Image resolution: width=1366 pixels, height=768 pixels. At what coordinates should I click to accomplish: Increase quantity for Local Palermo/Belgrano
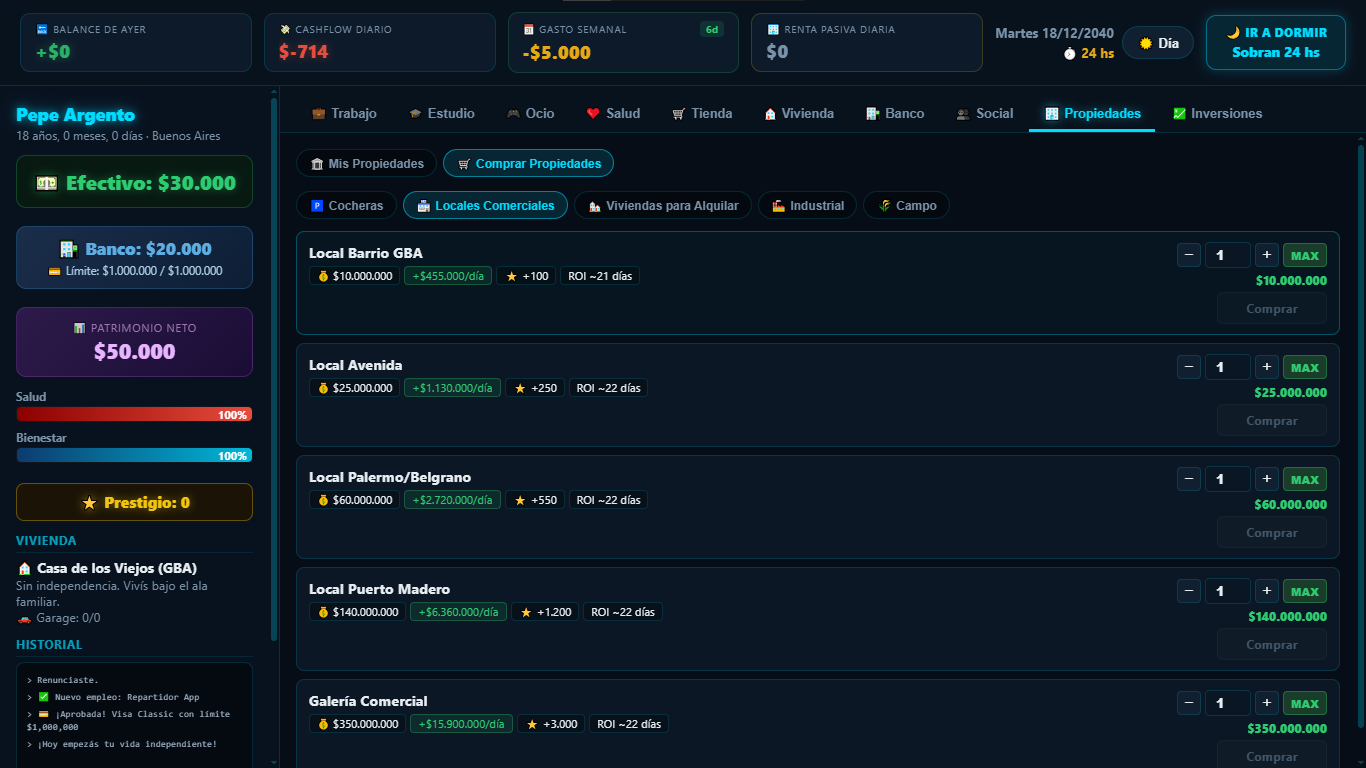(1266, 479)
